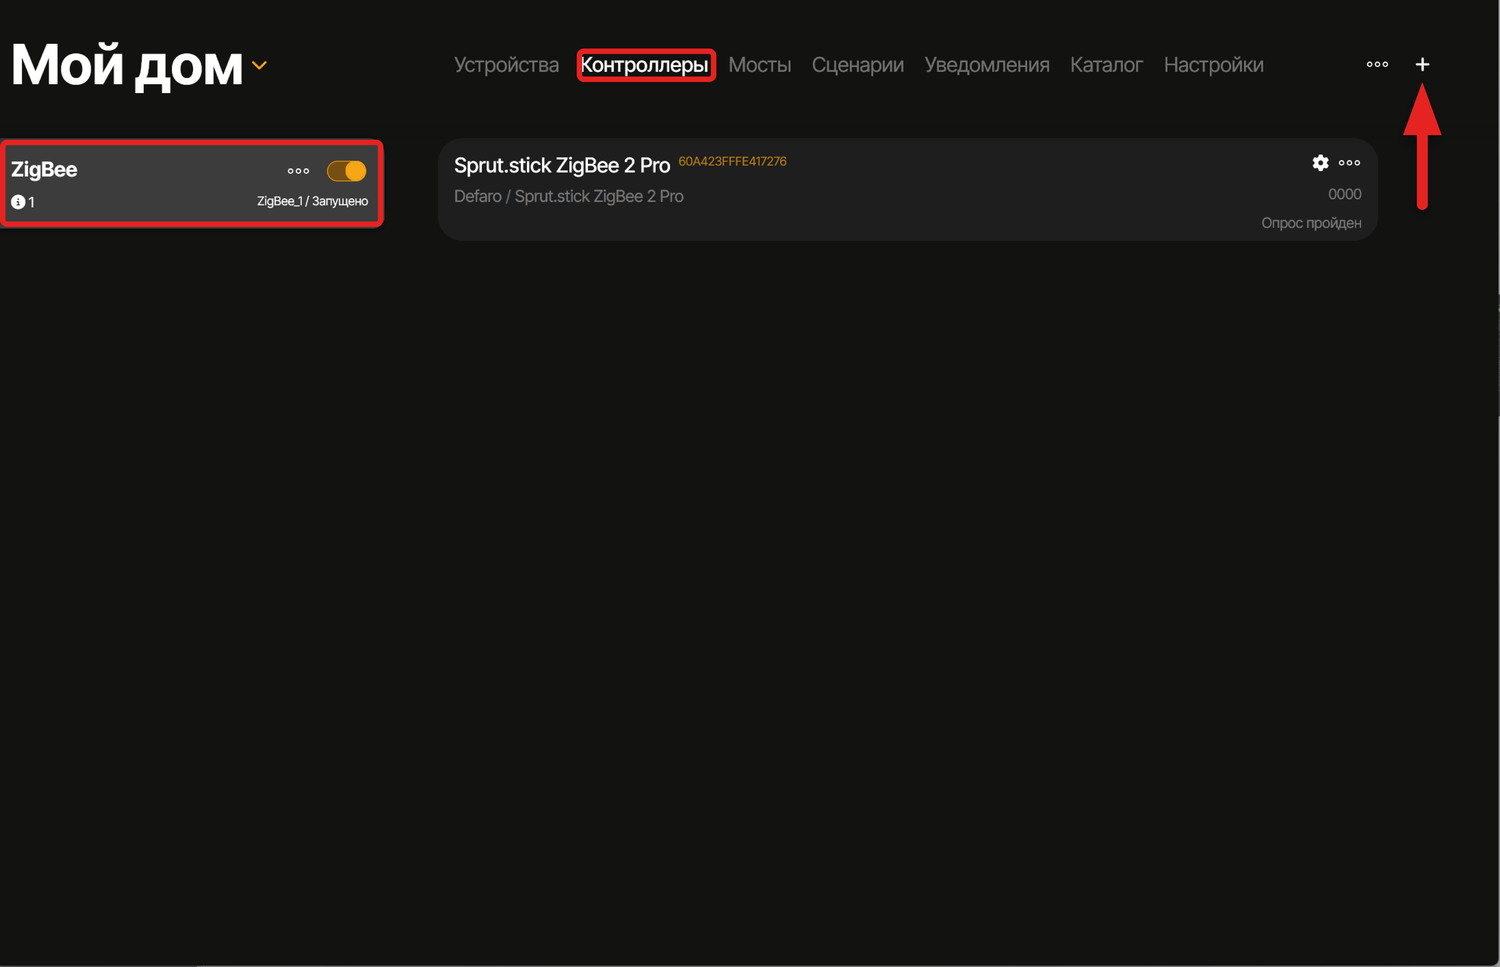Expand the Мой дом dropdown chevron
Image resolution: width=1500 pixels, height=967 pixels.
click(259, 66)
